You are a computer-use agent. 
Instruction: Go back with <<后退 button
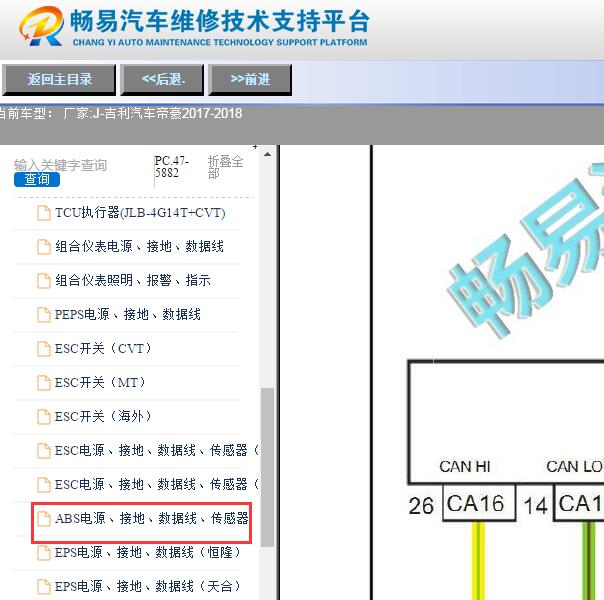(162, 80)
